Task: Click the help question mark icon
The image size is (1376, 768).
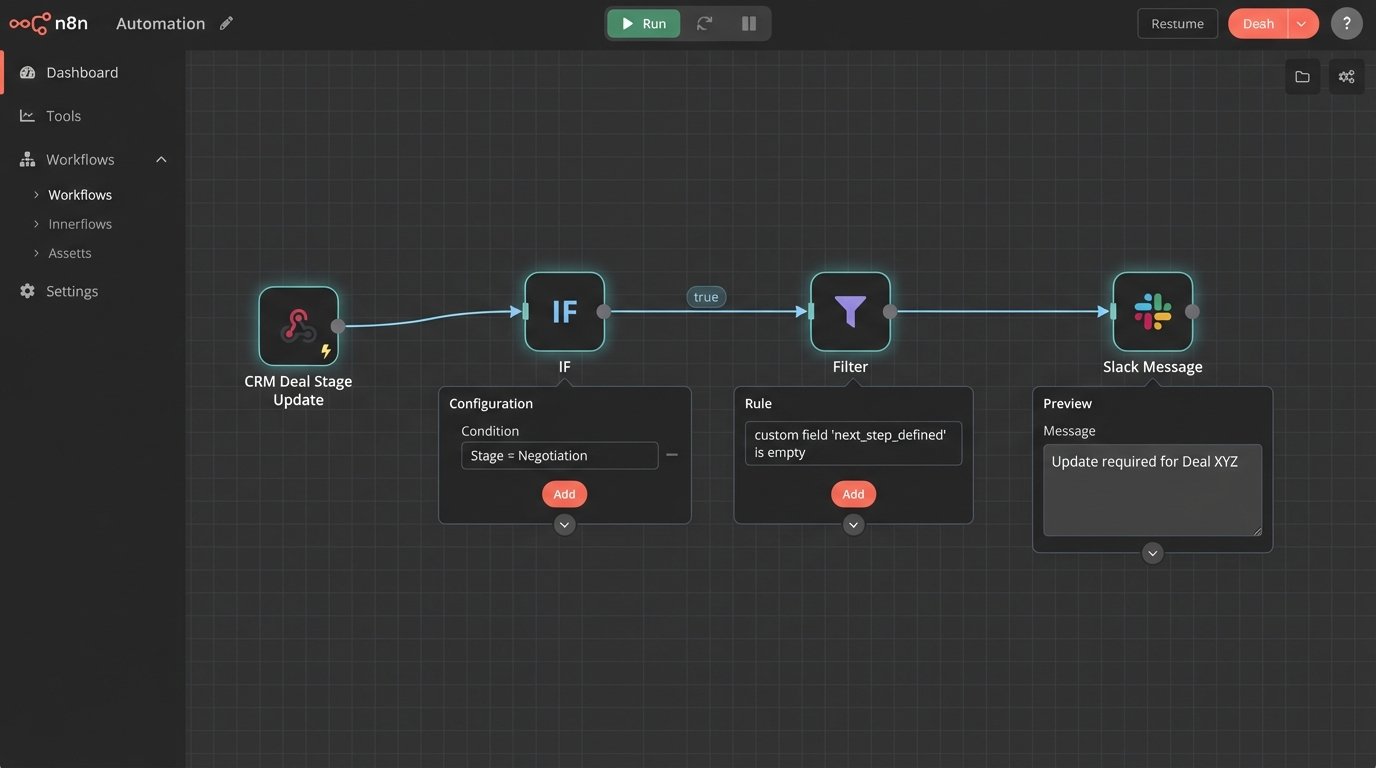Action: (x=1346, y=22)
